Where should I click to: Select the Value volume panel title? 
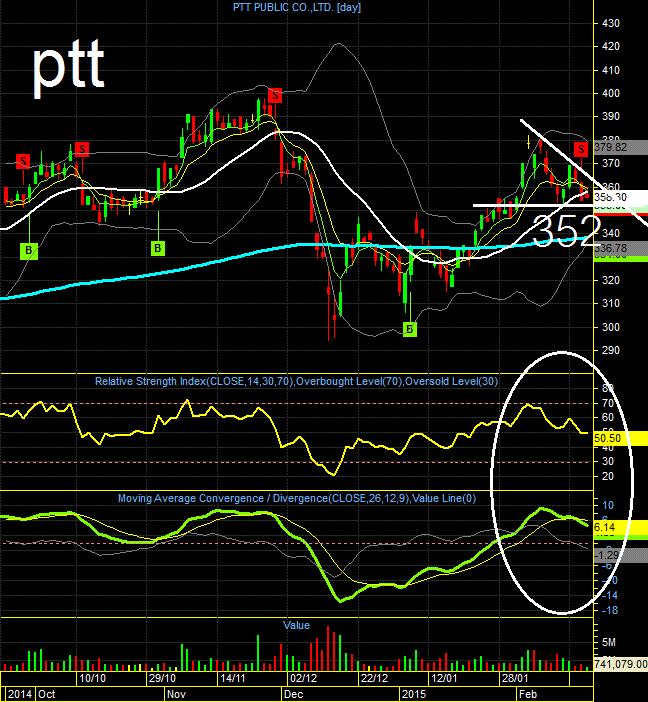pos(296,625)
